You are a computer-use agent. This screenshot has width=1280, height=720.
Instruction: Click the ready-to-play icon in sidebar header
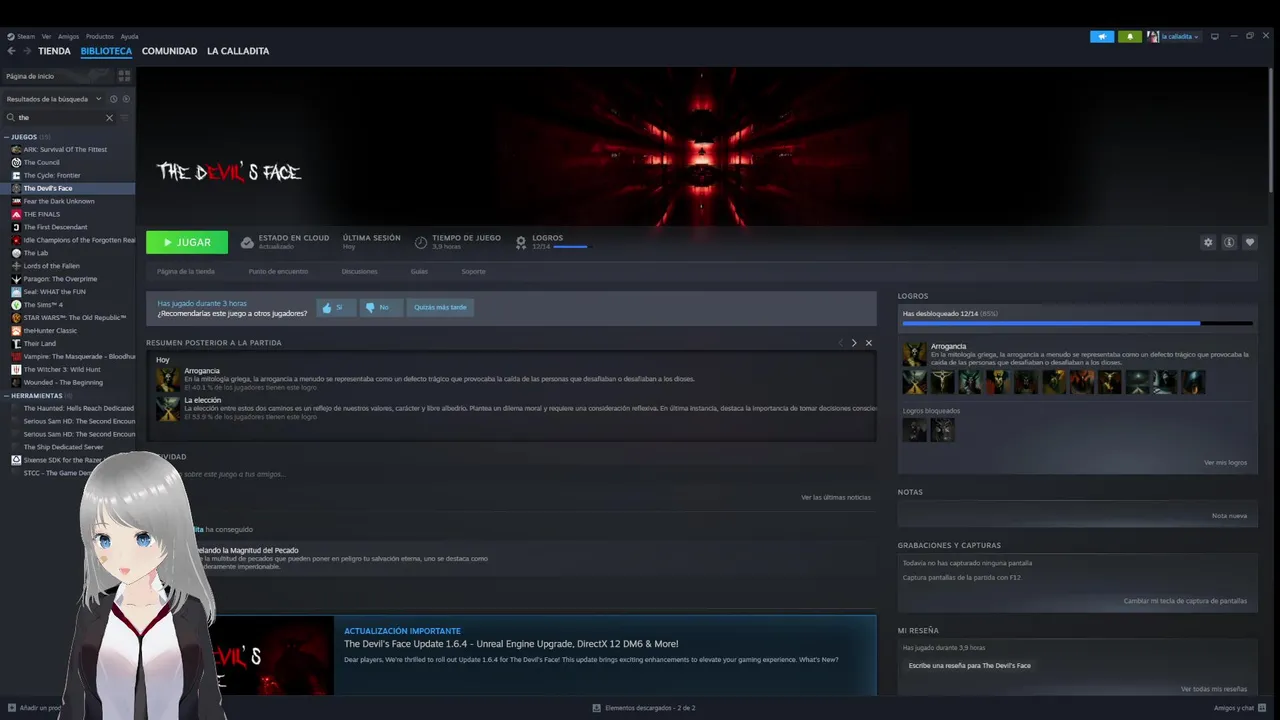[126, 99]
